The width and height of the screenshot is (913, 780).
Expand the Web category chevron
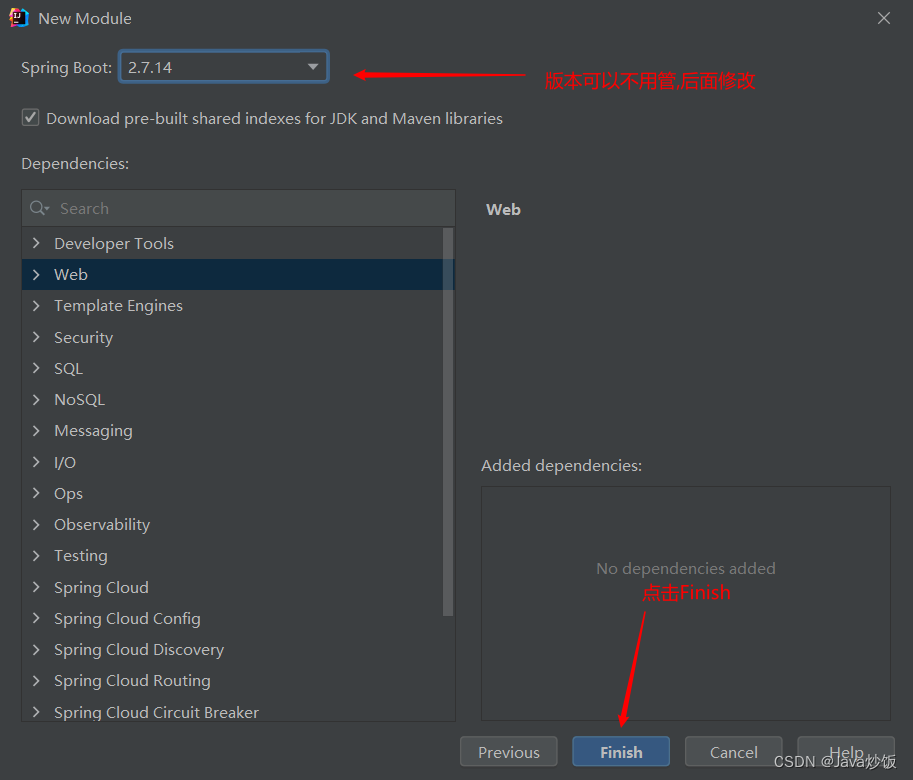[36, 274]
